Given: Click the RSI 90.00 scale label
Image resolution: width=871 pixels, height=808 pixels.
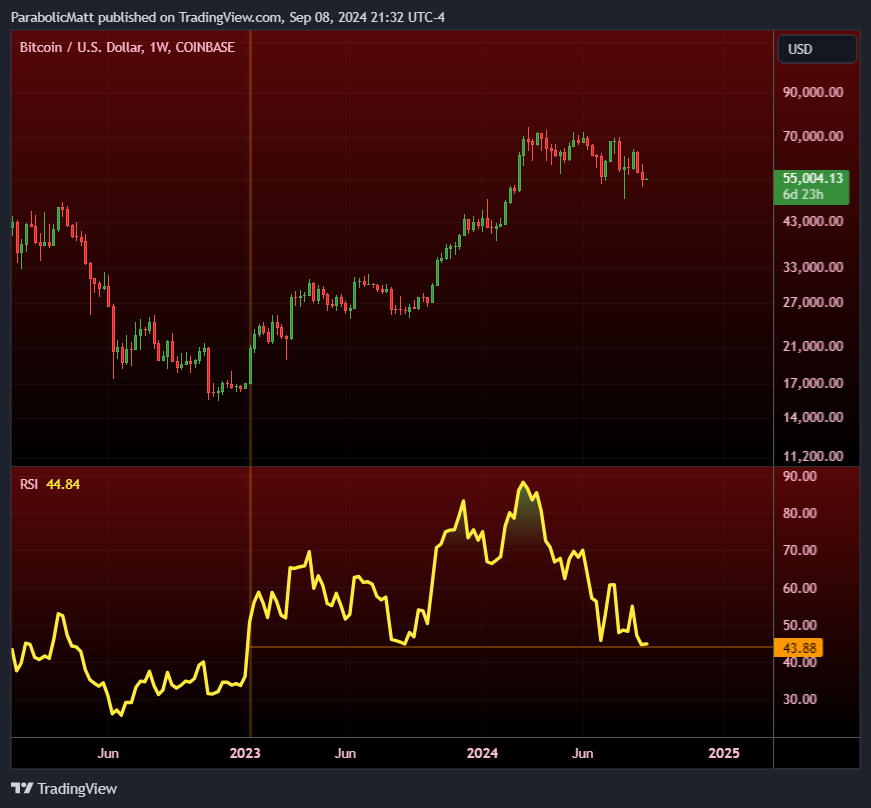Looking at the screenshot, I should tap(799, 476).
